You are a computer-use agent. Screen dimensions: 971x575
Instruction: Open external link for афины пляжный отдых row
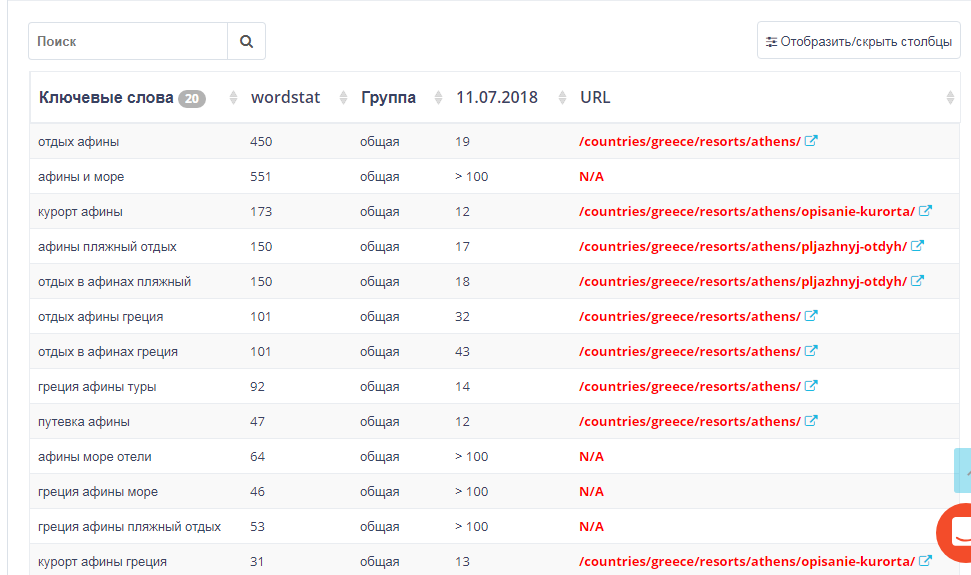(917, 246)
